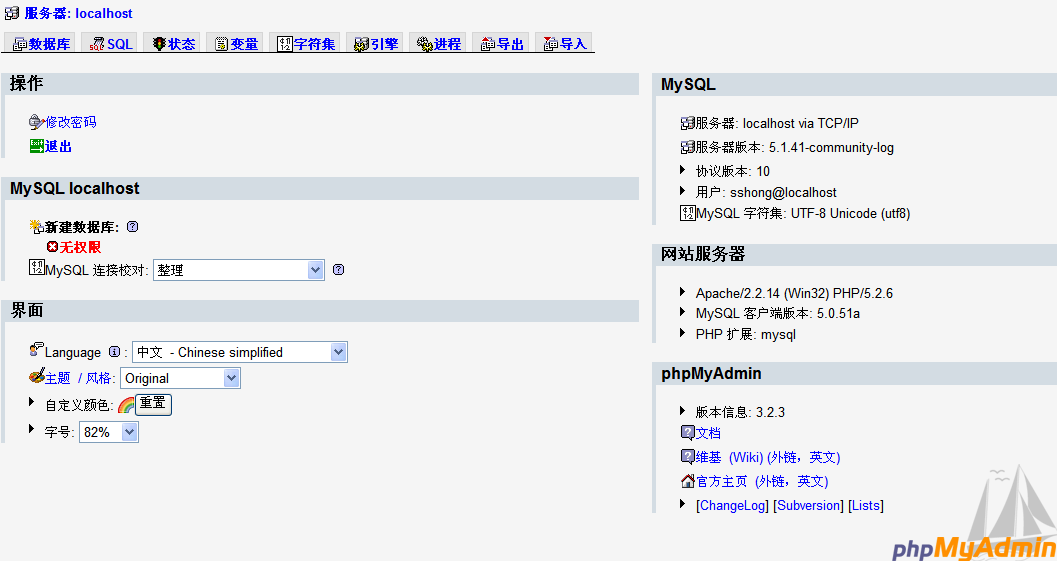
Task: Click the red no-privileges icon
Action: coord(53,247)
